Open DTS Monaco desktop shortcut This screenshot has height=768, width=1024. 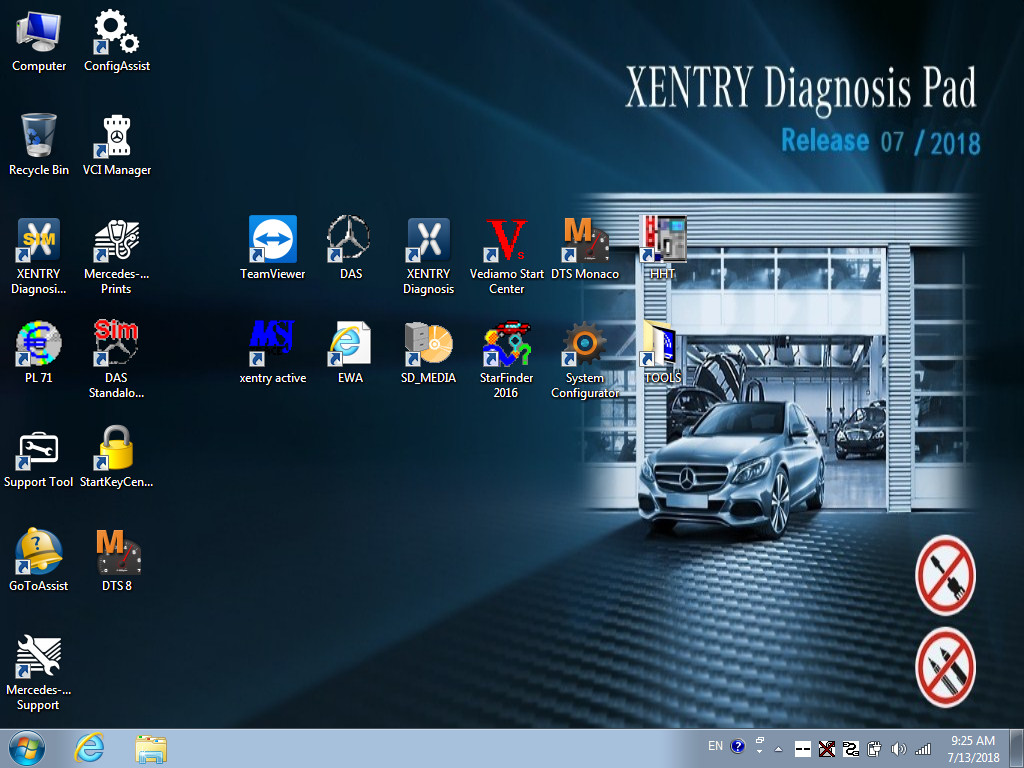tap(585, 240)
